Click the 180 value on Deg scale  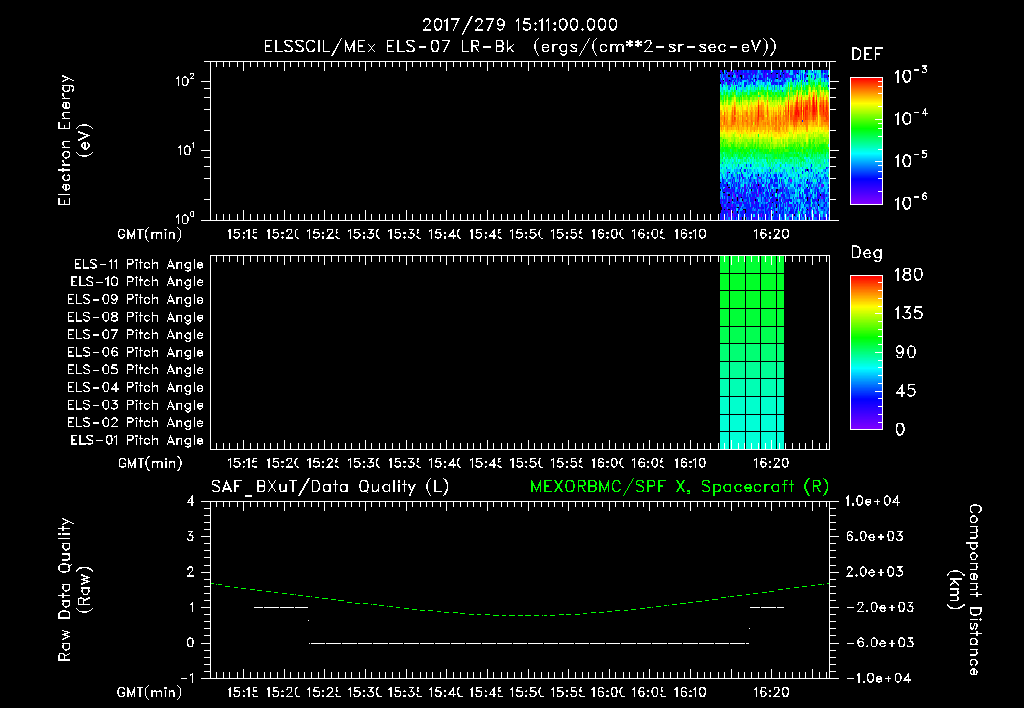pos(908,274)
